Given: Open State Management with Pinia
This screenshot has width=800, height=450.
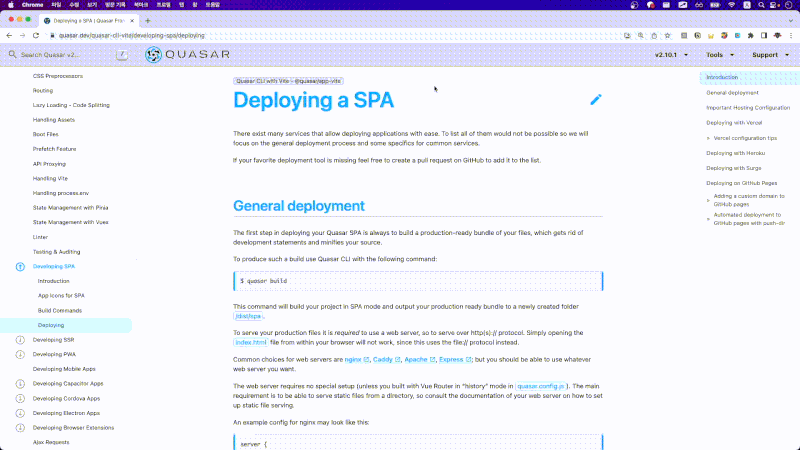Looking at the screenshot, I should [x=70, y=208].
